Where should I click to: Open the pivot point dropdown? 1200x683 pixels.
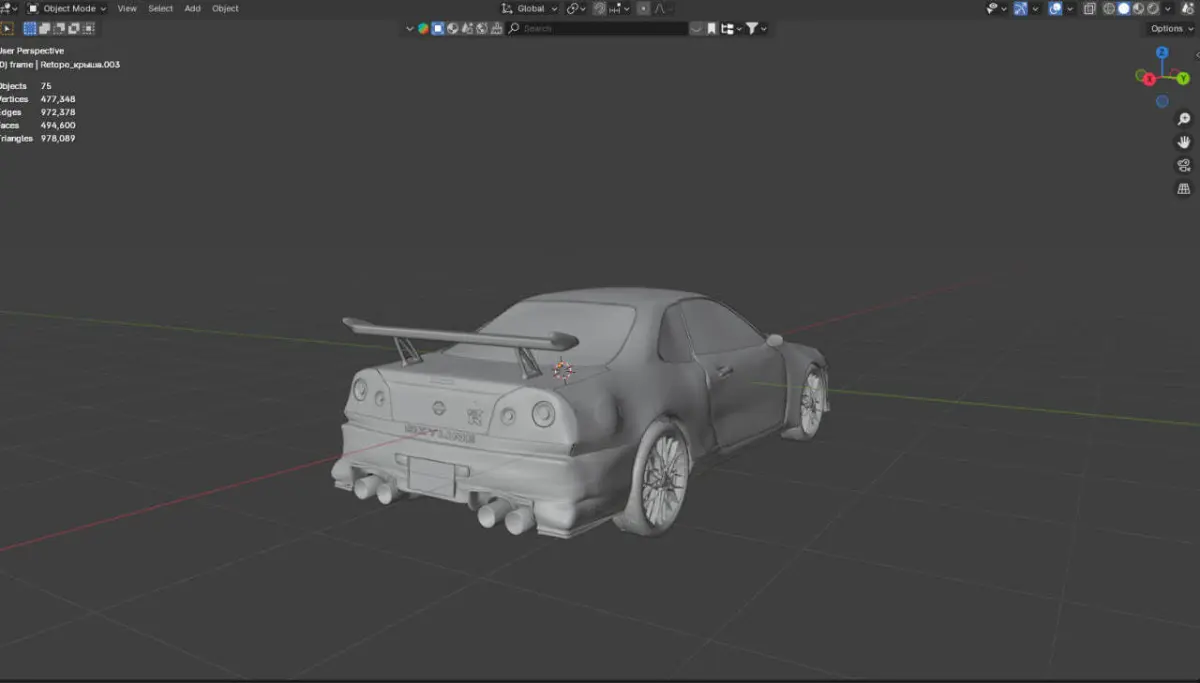[x=575, y=8]
